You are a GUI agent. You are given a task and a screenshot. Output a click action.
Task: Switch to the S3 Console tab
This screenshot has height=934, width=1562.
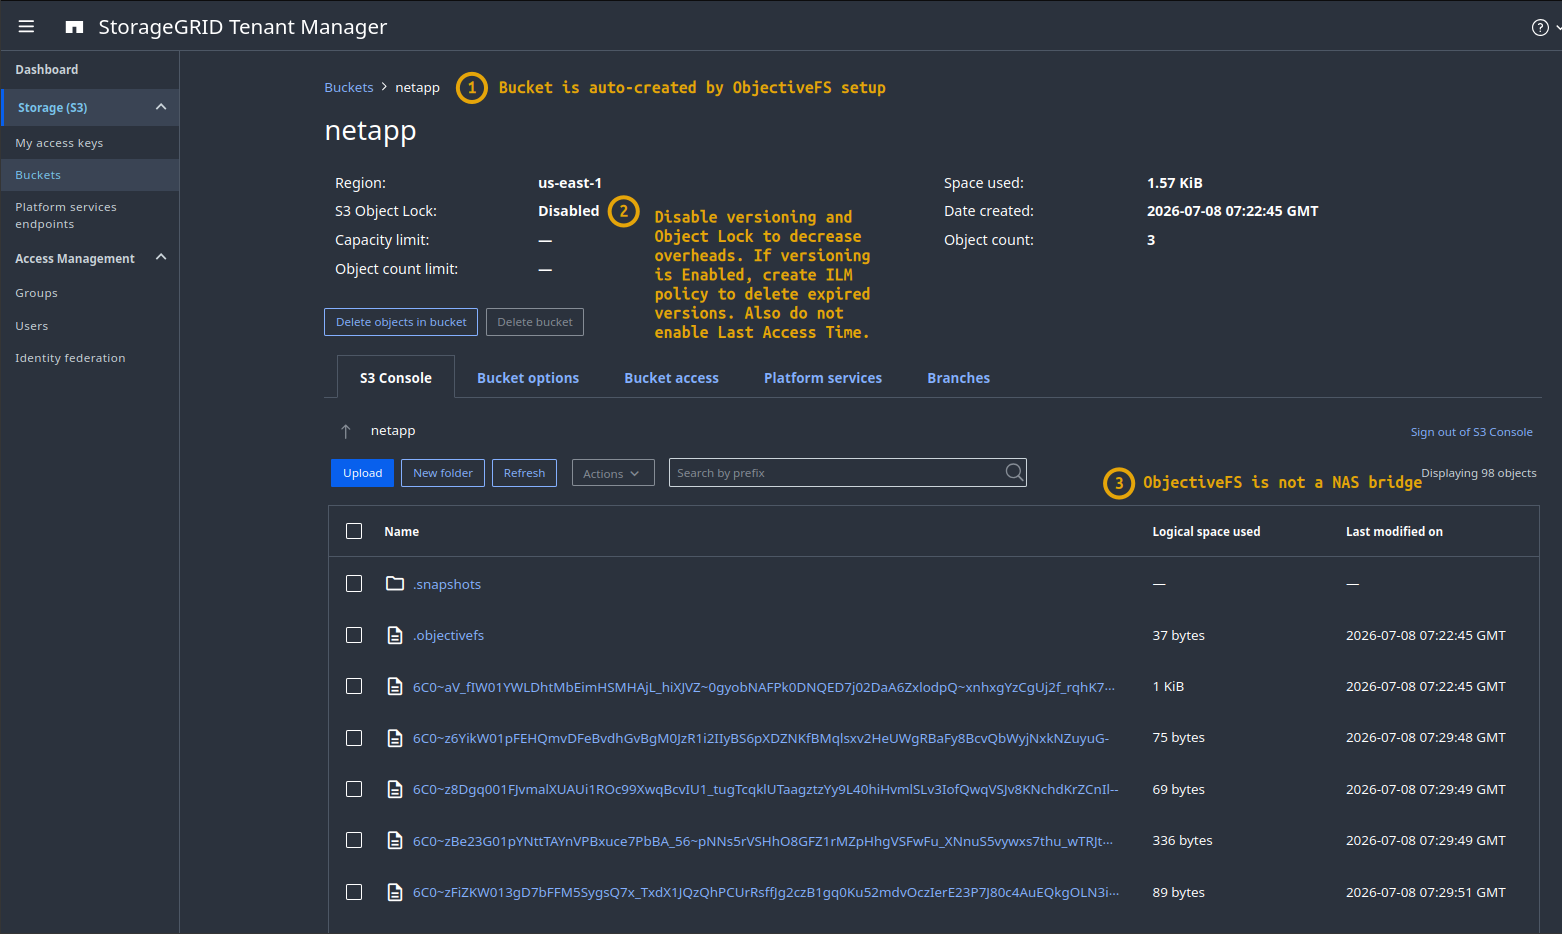pyautogui.click(x=396, y=378)
